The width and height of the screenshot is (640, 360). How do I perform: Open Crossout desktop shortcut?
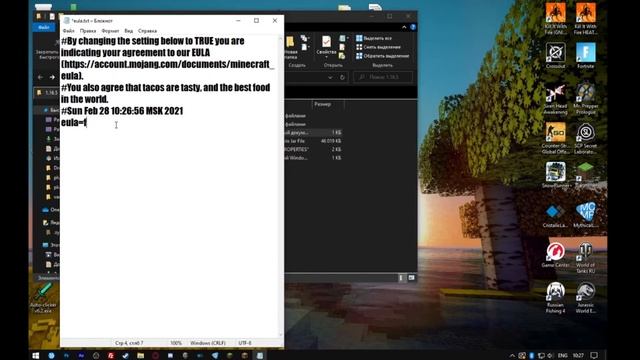tap(556, 56)
